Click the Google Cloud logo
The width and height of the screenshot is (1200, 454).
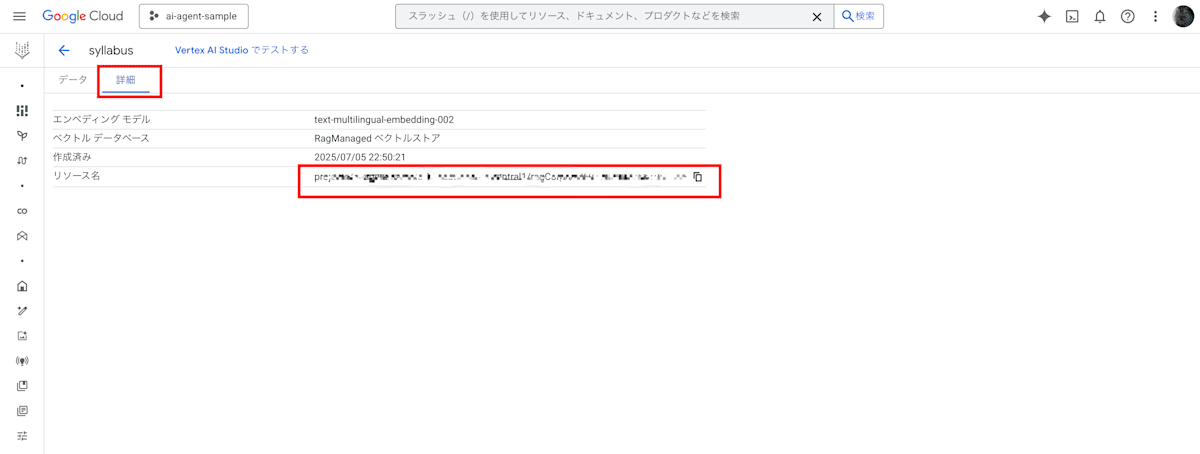click(83, 16)
